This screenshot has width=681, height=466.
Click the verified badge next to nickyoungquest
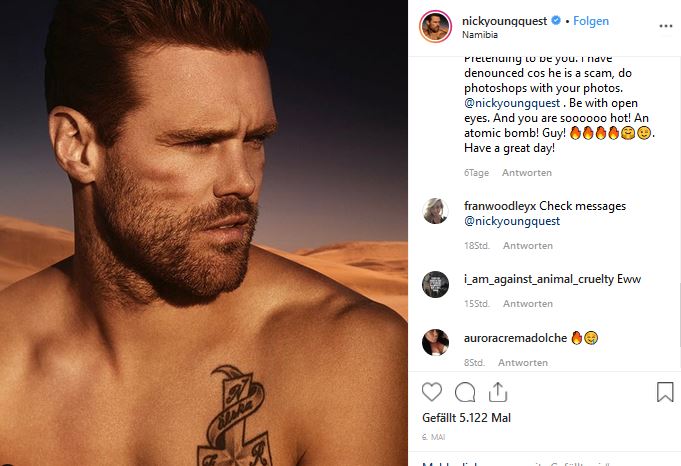(556, 21)
